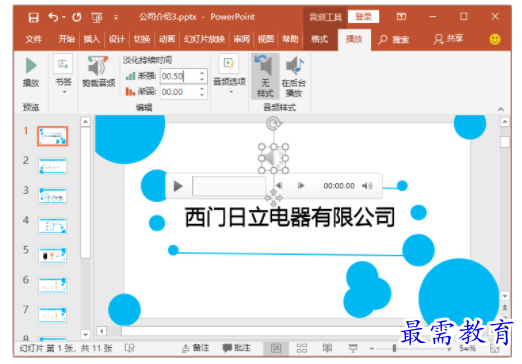Viewport: 522px width, 364px height.
Task: Switch to the audio tools 格式 tab
Action: click(x=319, y=39)
